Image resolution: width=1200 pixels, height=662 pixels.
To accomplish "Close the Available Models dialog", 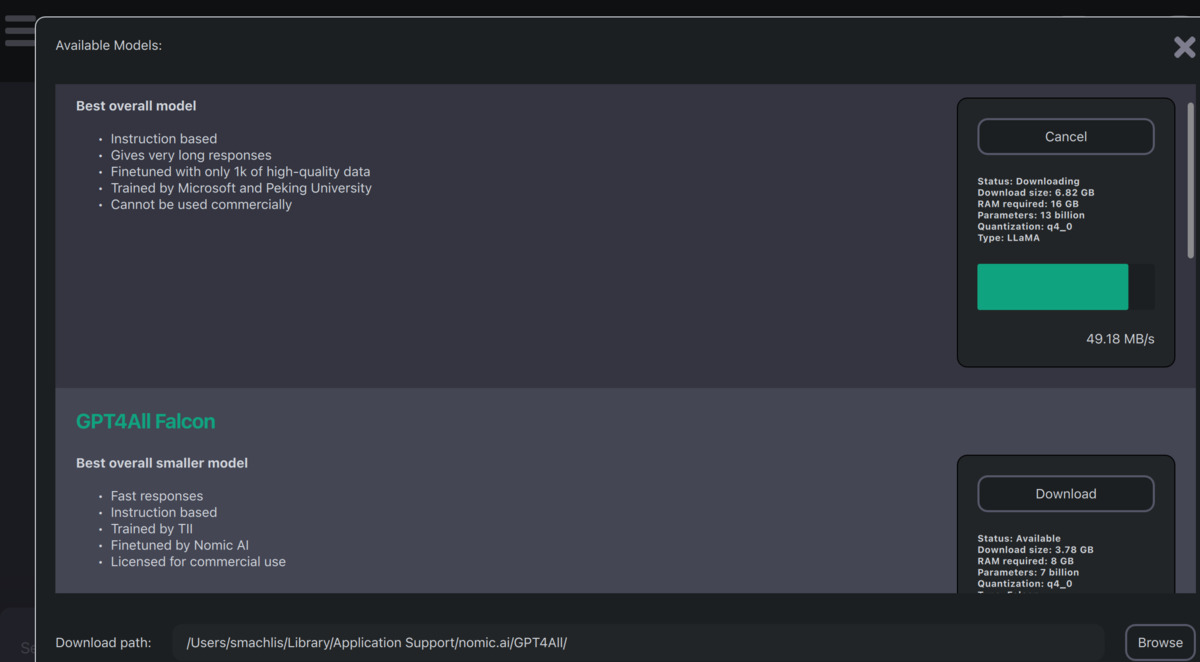I will (x=1184, y=47).
